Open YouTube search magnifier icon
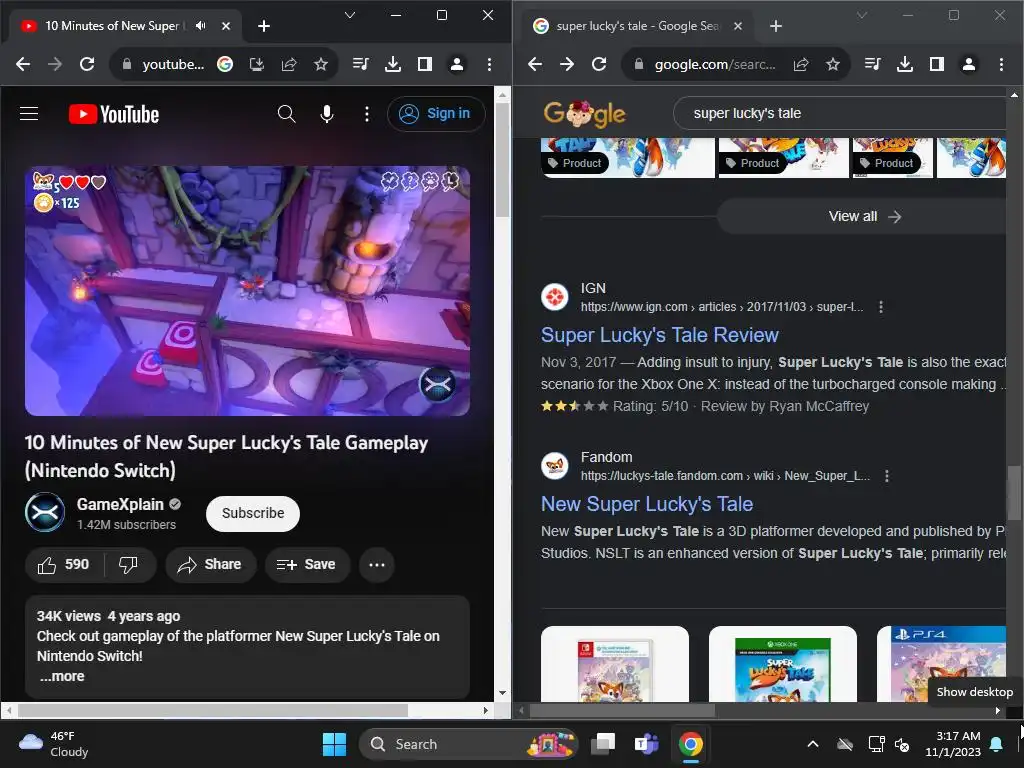The height and width of the screenshot is (768, 1024). coord(286,114)
